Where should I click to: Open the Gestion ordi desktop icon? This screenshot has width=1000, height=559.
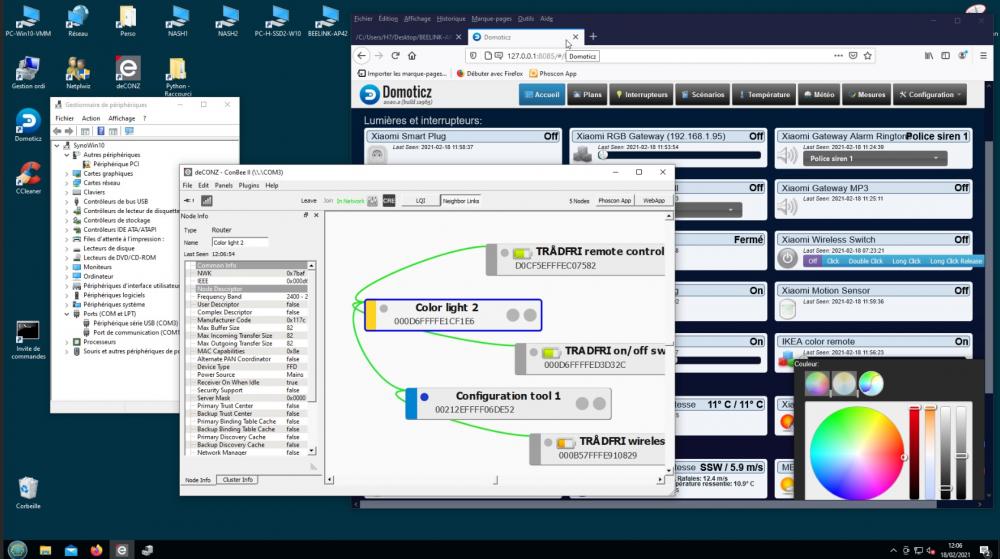(x=27, y=72)
